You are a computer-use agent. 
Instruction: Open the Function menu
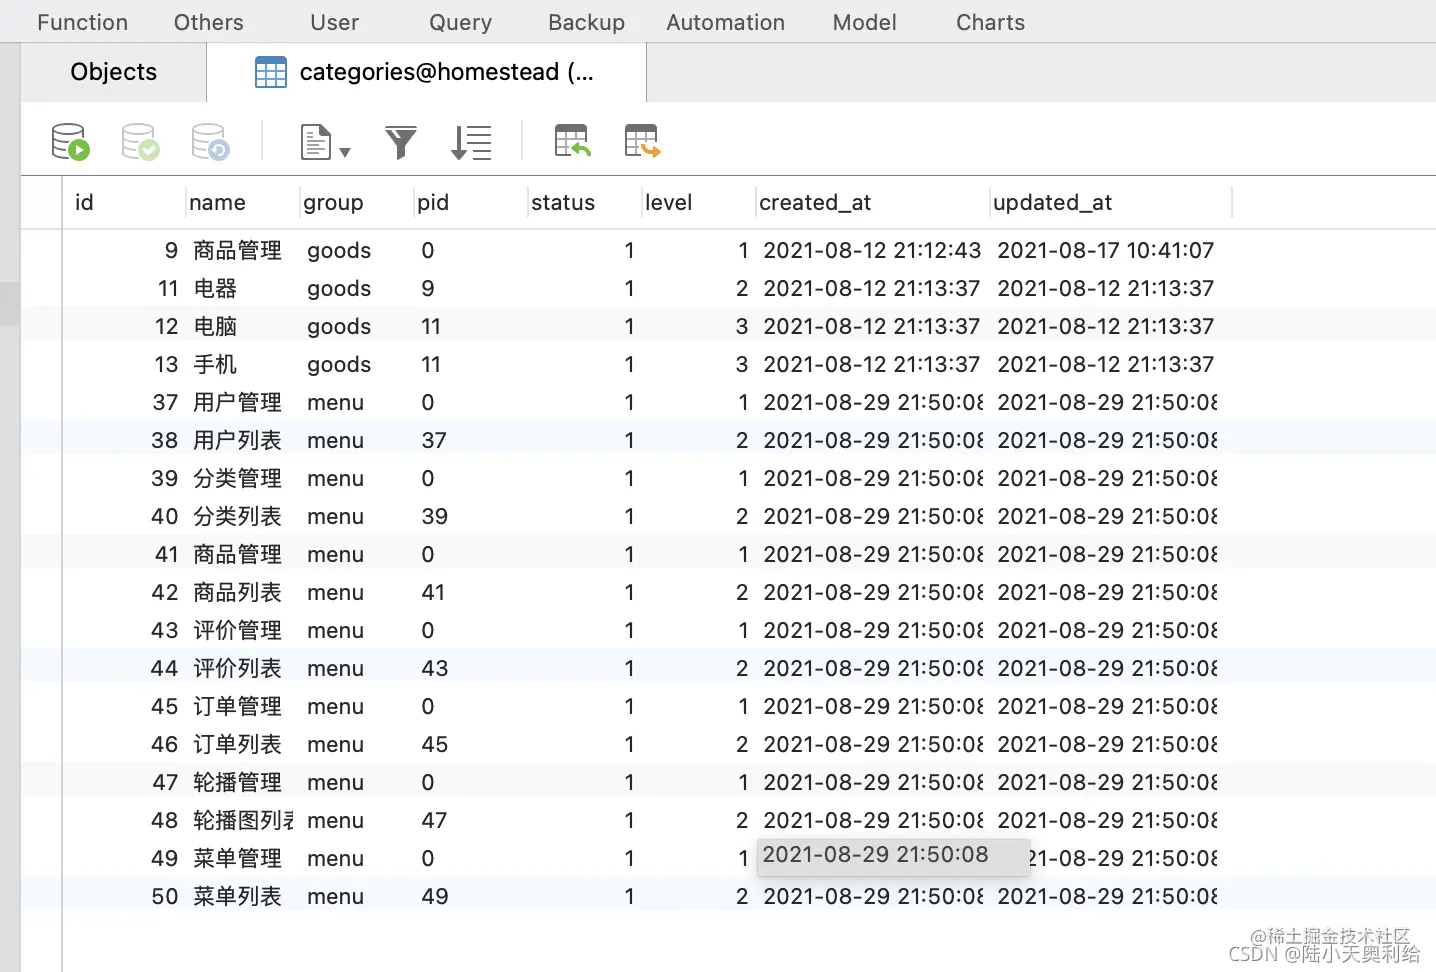point(83,22)
